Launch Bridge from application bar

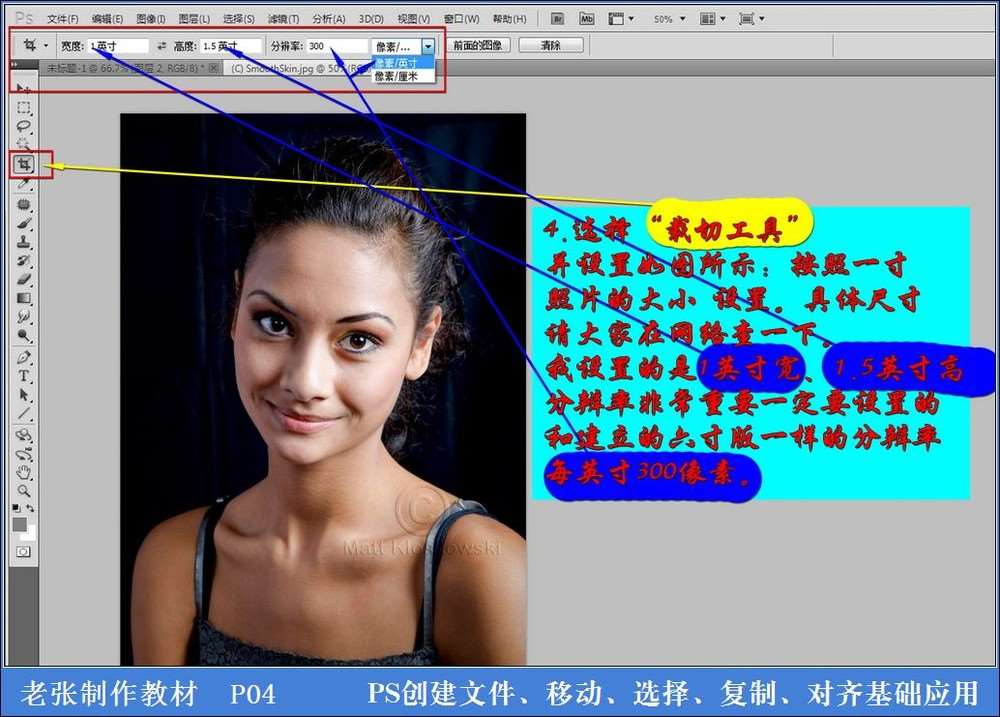click(557, 18)
